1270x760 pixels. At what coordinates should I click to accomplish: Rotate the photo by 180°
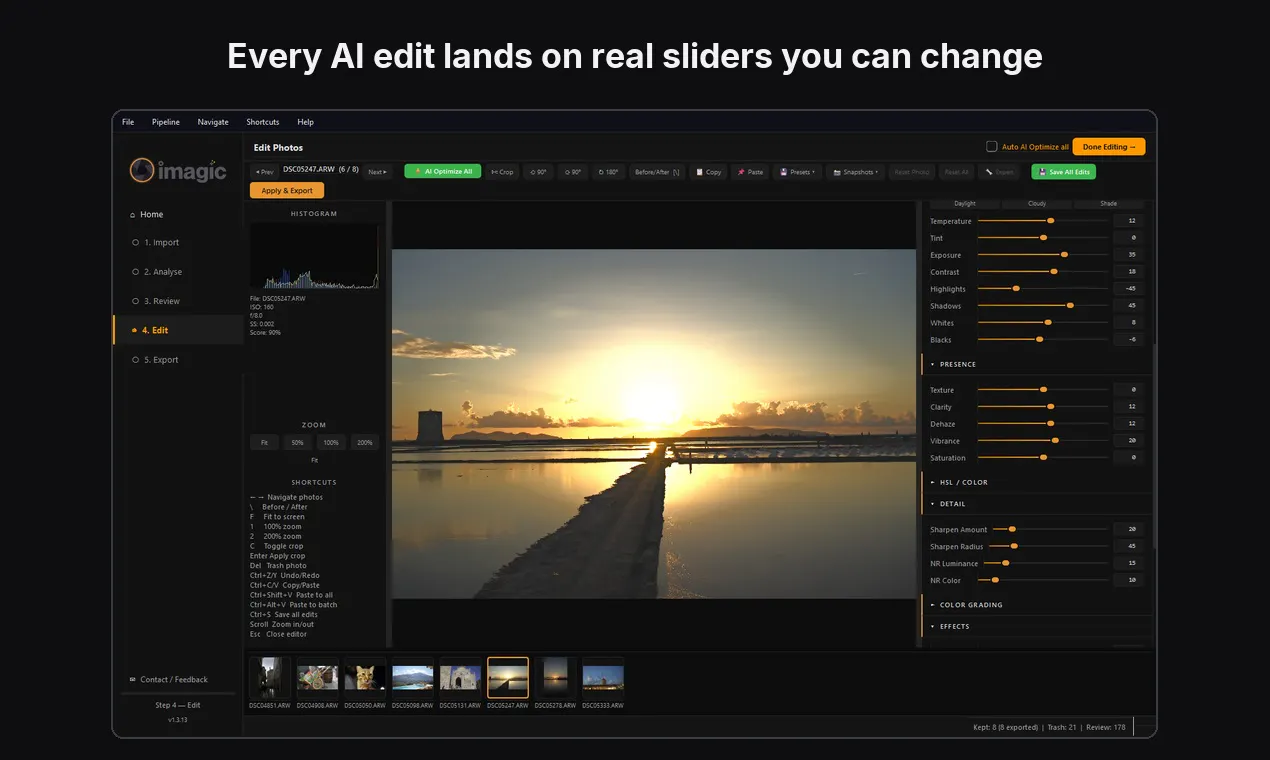608,172
